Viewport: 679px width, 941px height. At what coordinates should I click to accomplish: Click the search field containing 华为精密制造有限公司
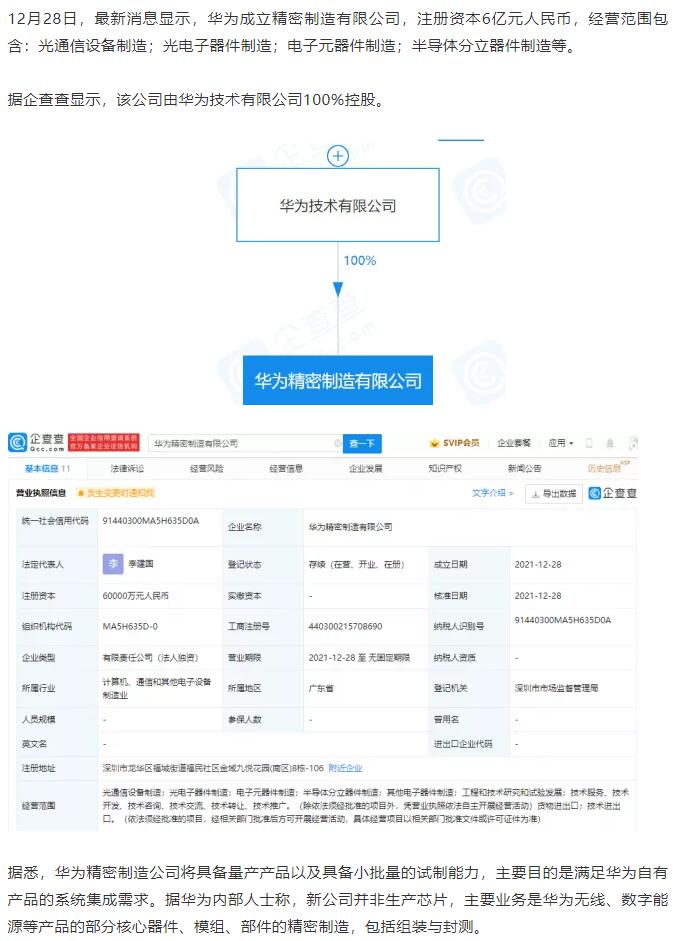click(x=245, y=443)
